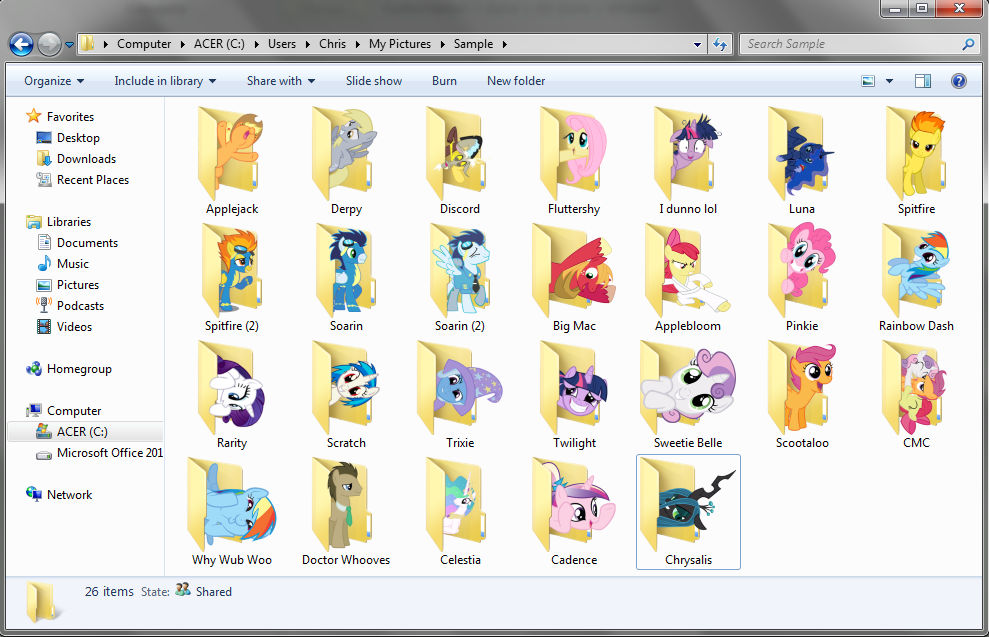This screenshot has width=989, height=637.
Task: Select the Rainbow Dash folder
Action: [x=916, y=270]
